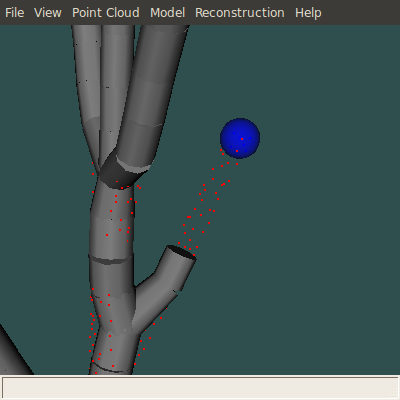The width and height of the screenshot is (400, 400).
Task: Select the blue sphere in the viewport
Action: tap(240, 138)
